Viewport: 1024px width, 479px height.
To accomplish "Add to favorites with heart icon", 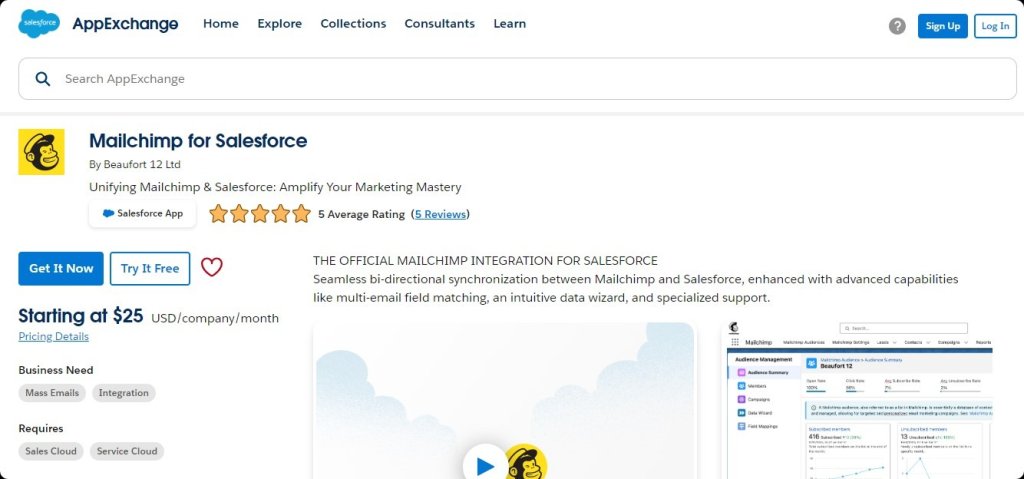I will click(x=212, y=267).
